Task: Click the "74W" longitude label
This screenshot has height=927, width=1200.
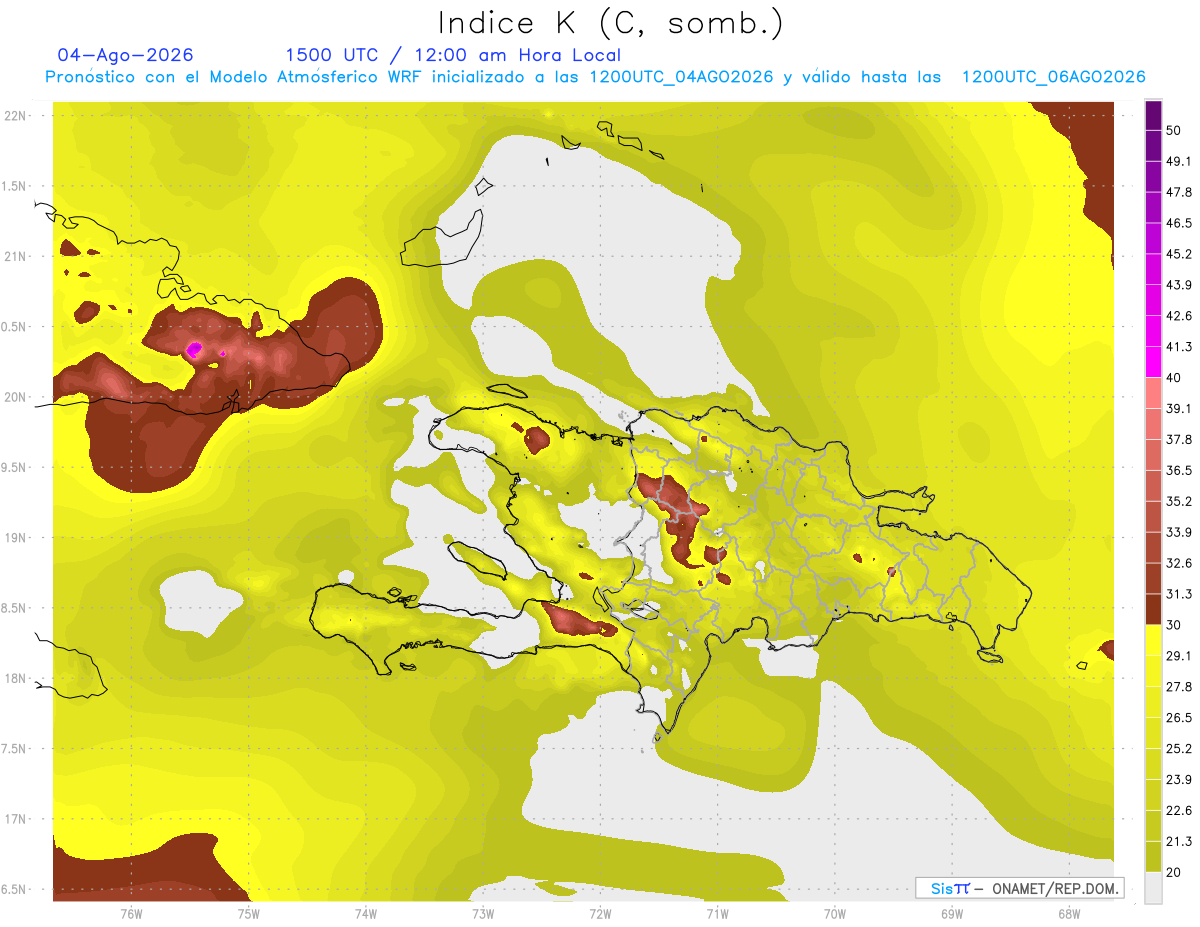Action: click(365, 914)
